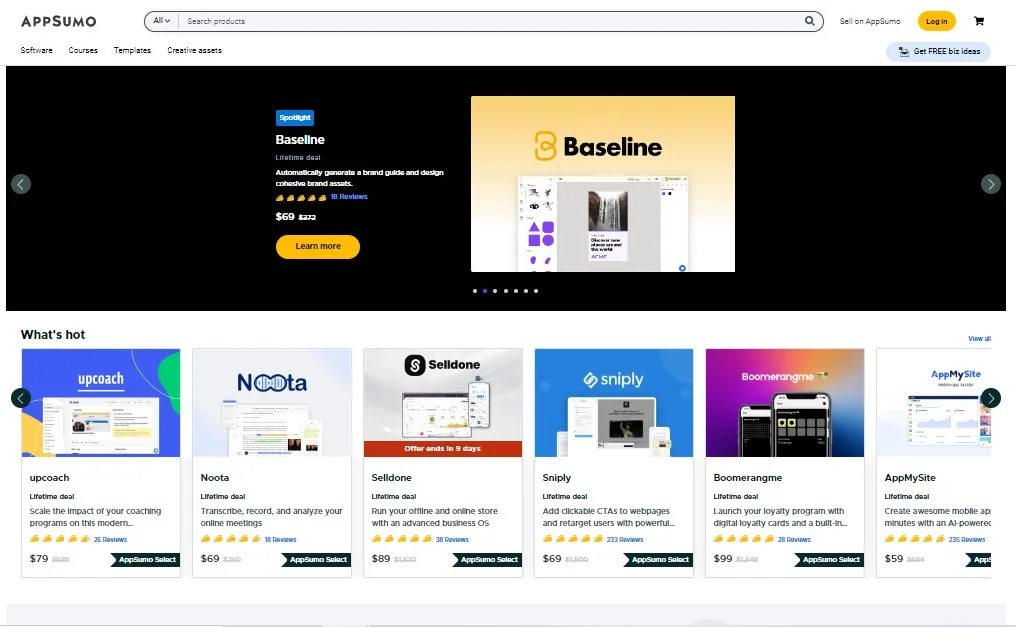Open upcoach 26 Reviews link

click(x=110, y=540)
